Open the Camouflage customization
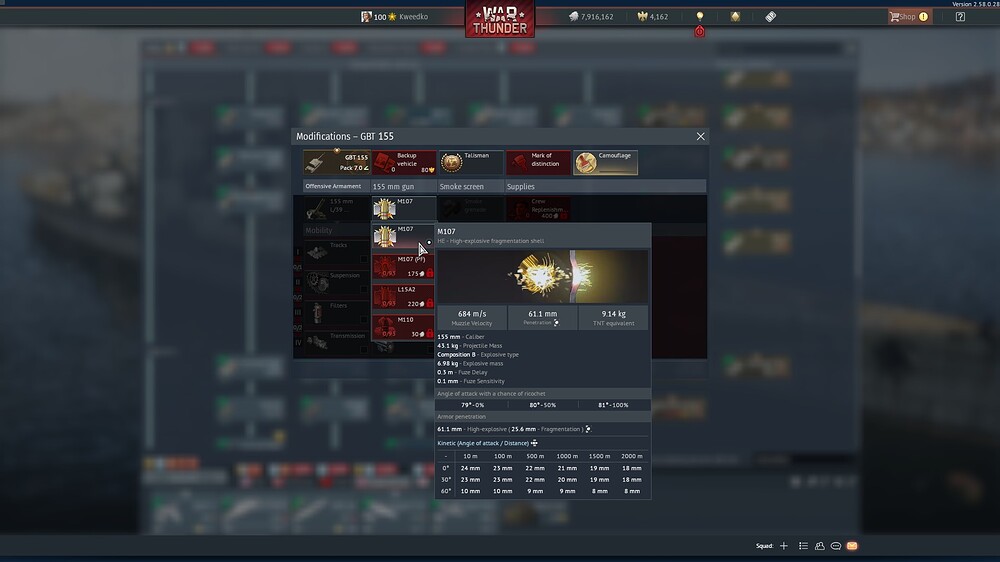1000x562 pixels. [605, 162]
